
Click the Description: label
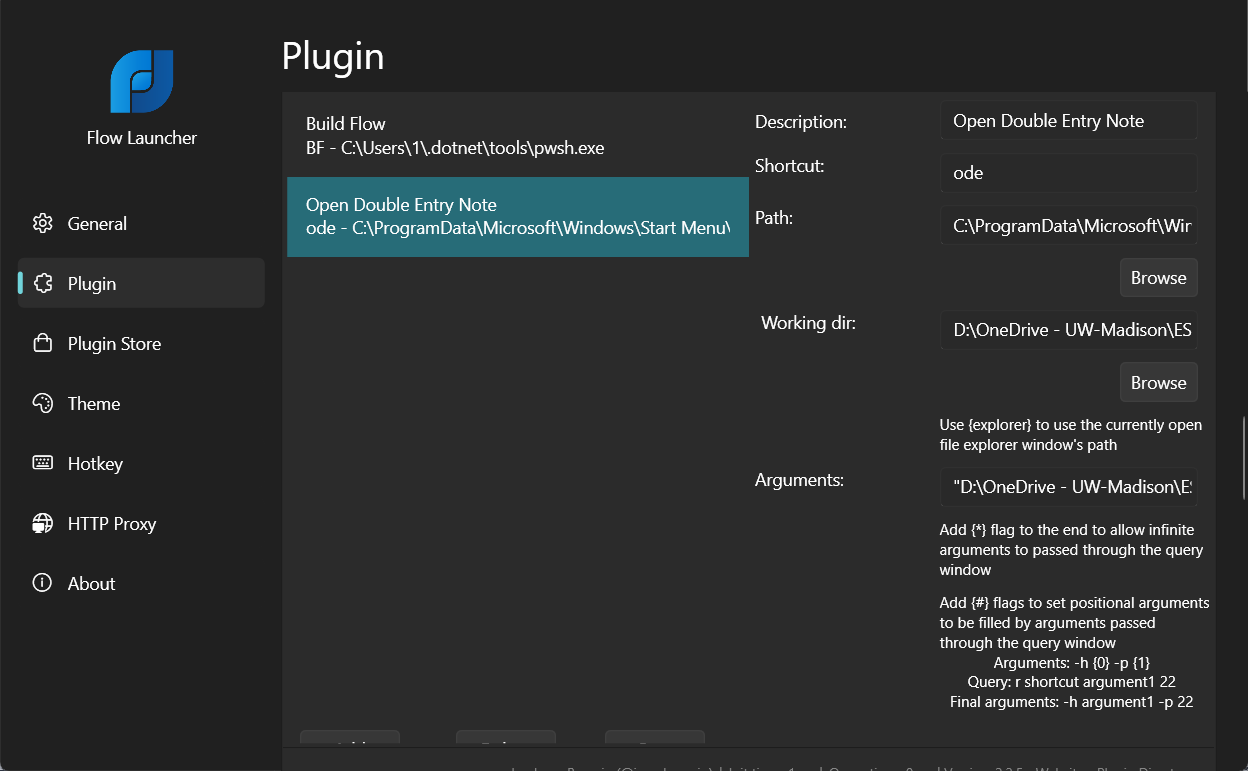(x=801, y=122)
